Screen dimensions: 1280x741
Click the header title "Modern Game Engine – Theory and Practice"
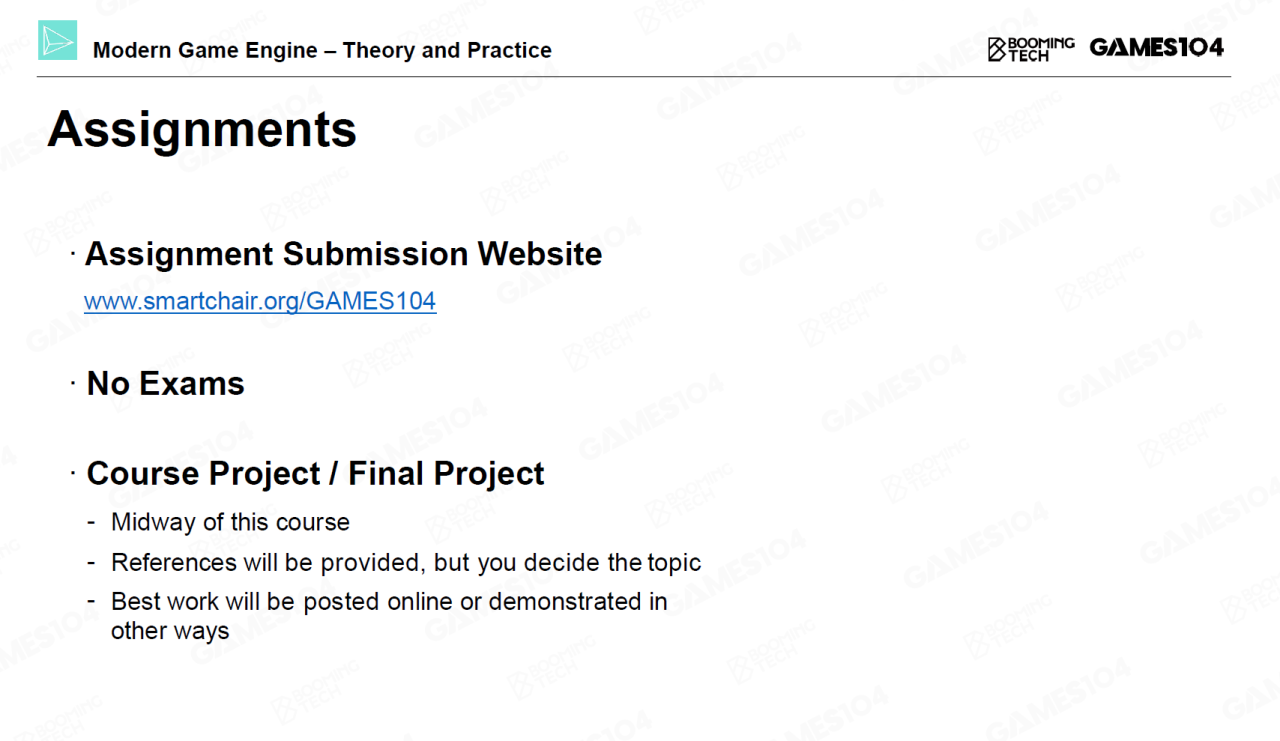pos(322,50)
